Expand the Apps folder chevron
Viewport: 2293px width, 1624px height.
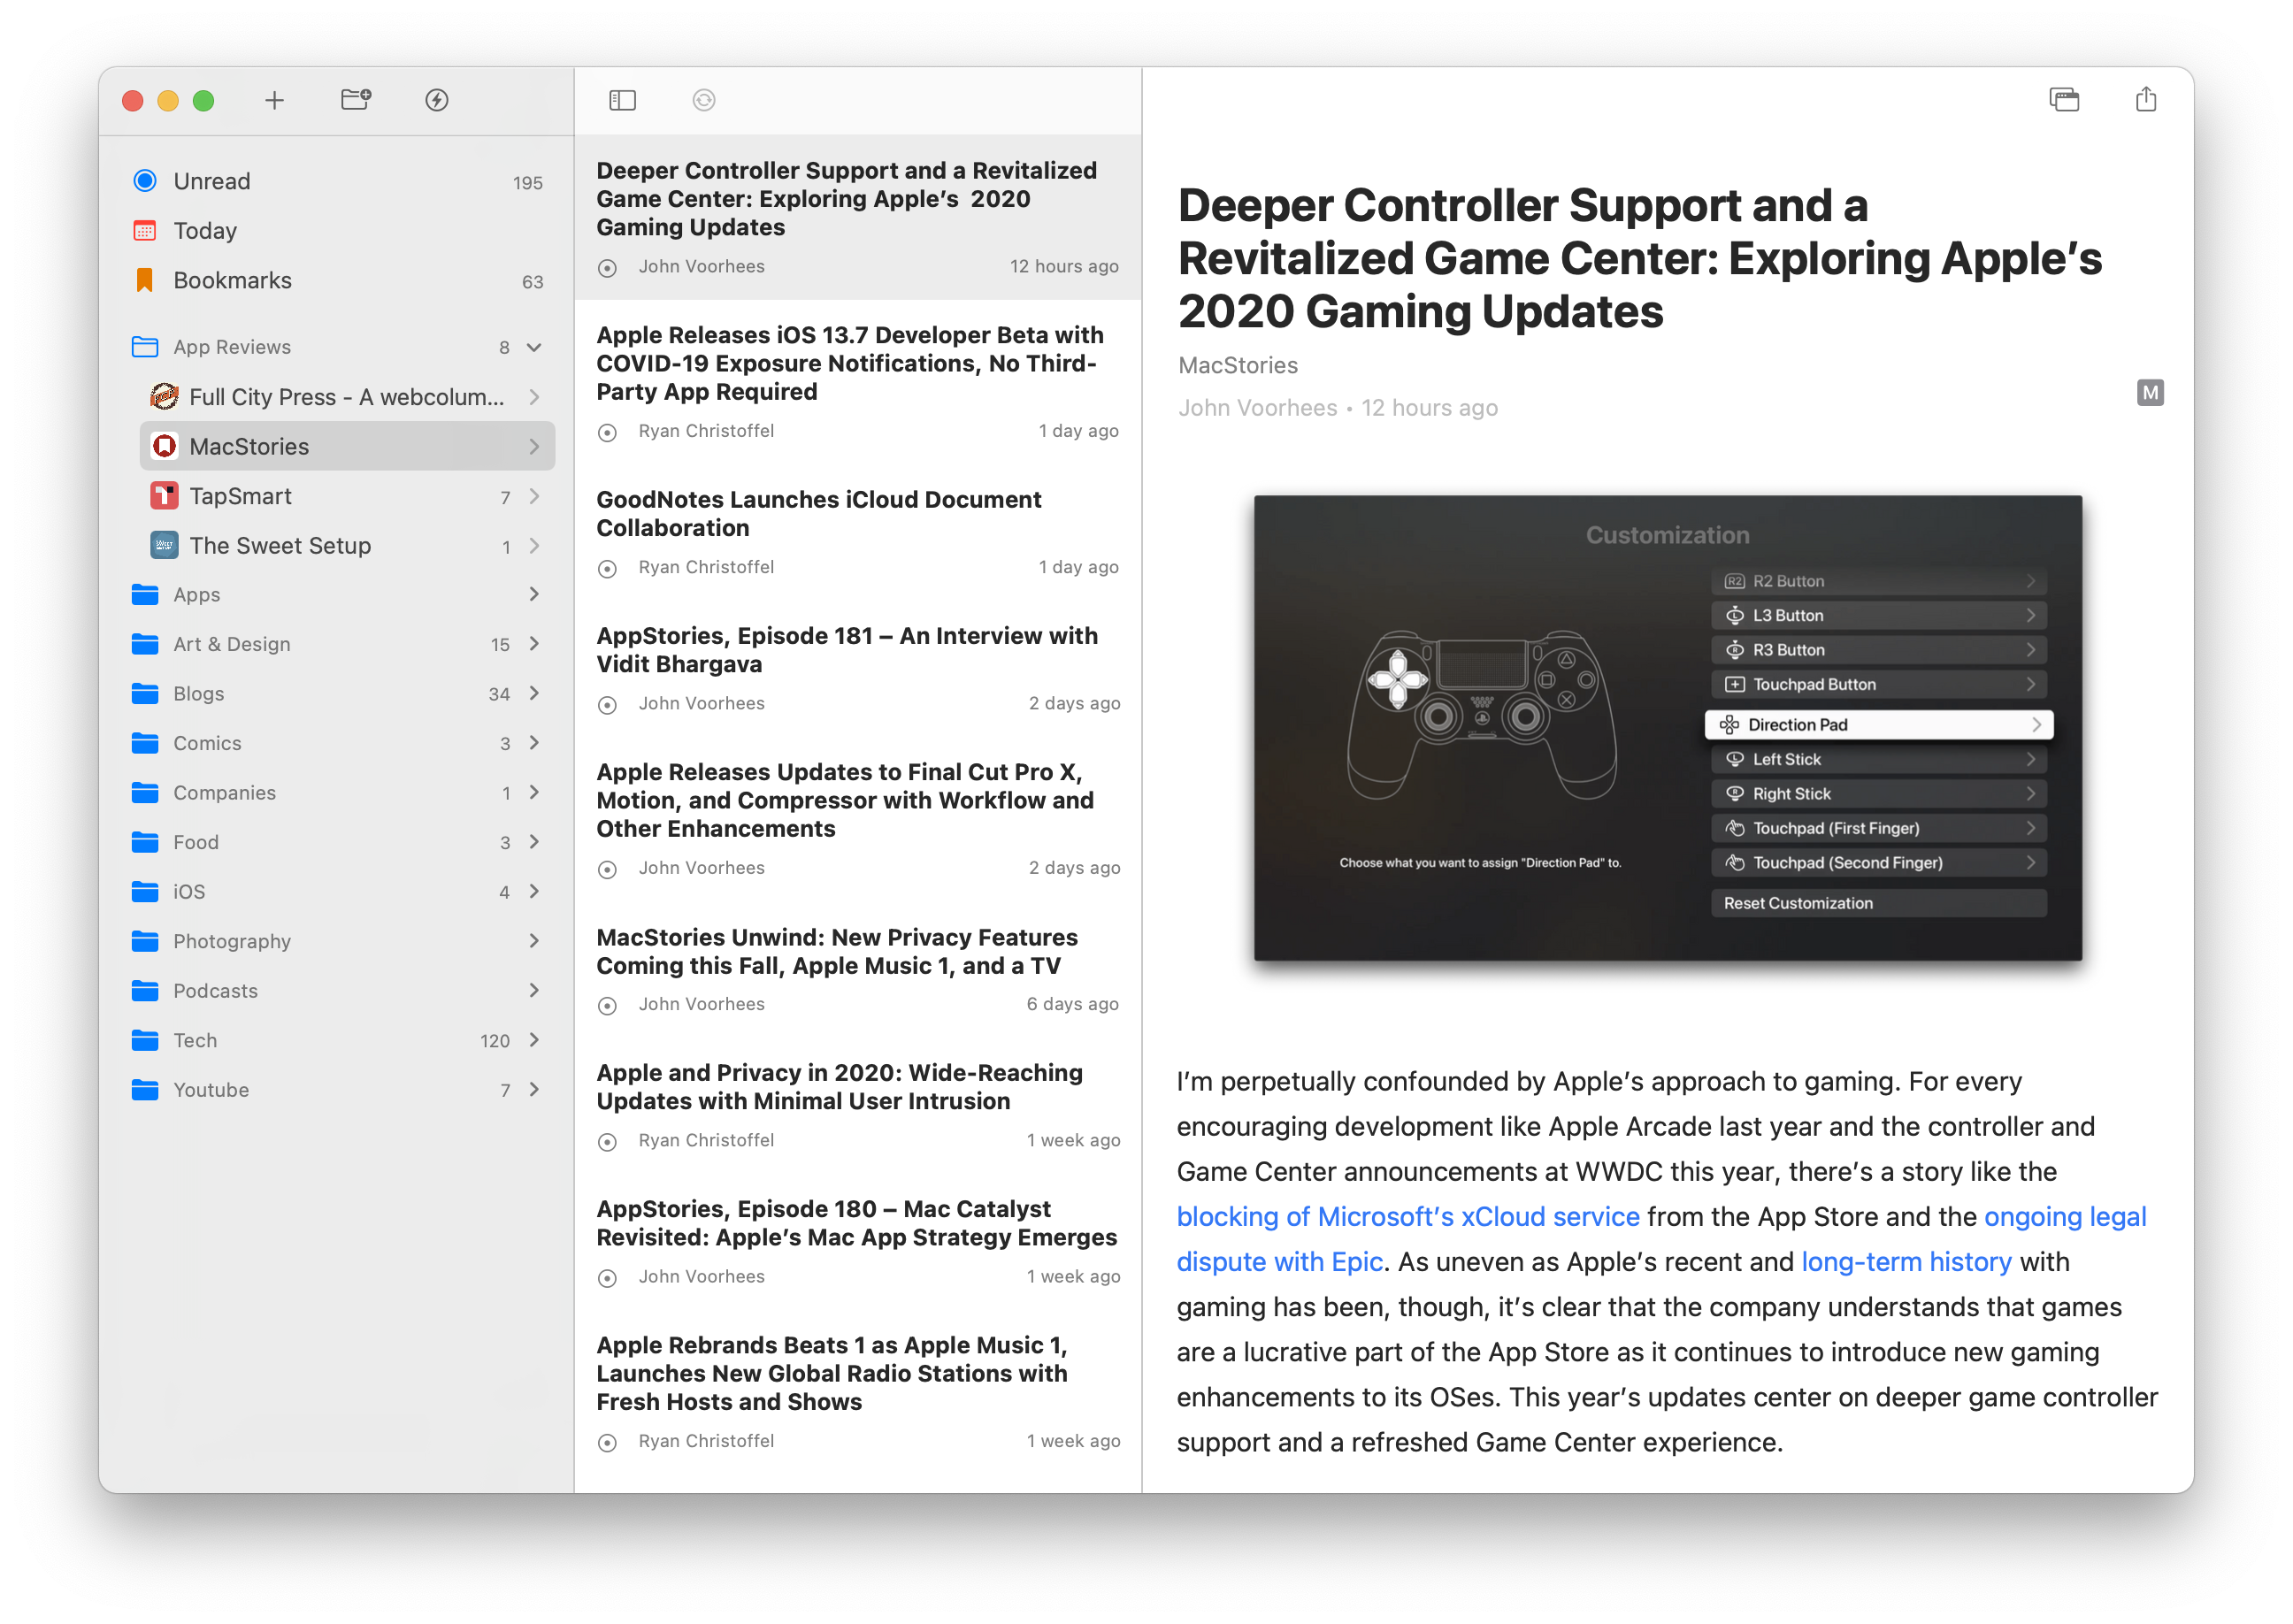[x=534, y=595]
